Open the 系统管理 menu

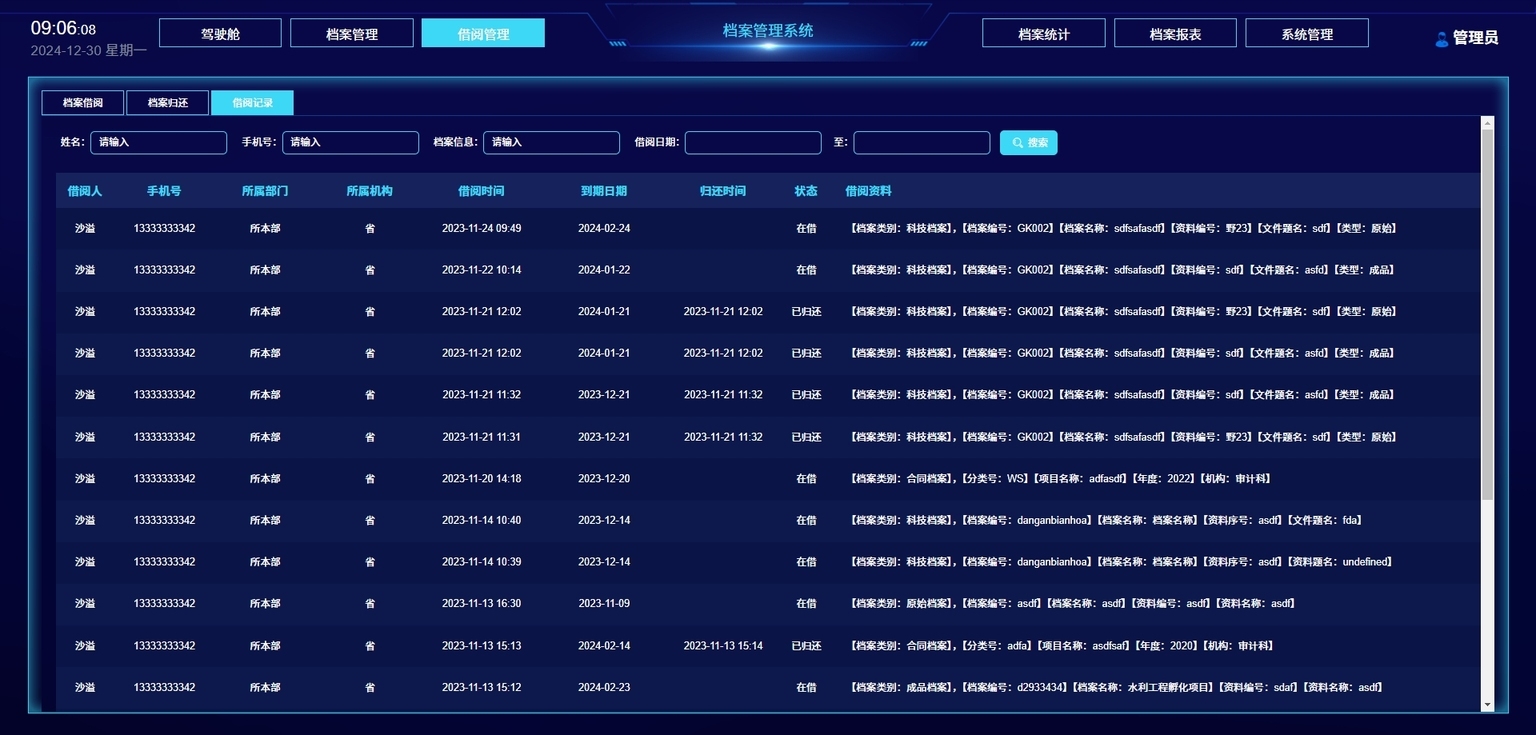1307,33
